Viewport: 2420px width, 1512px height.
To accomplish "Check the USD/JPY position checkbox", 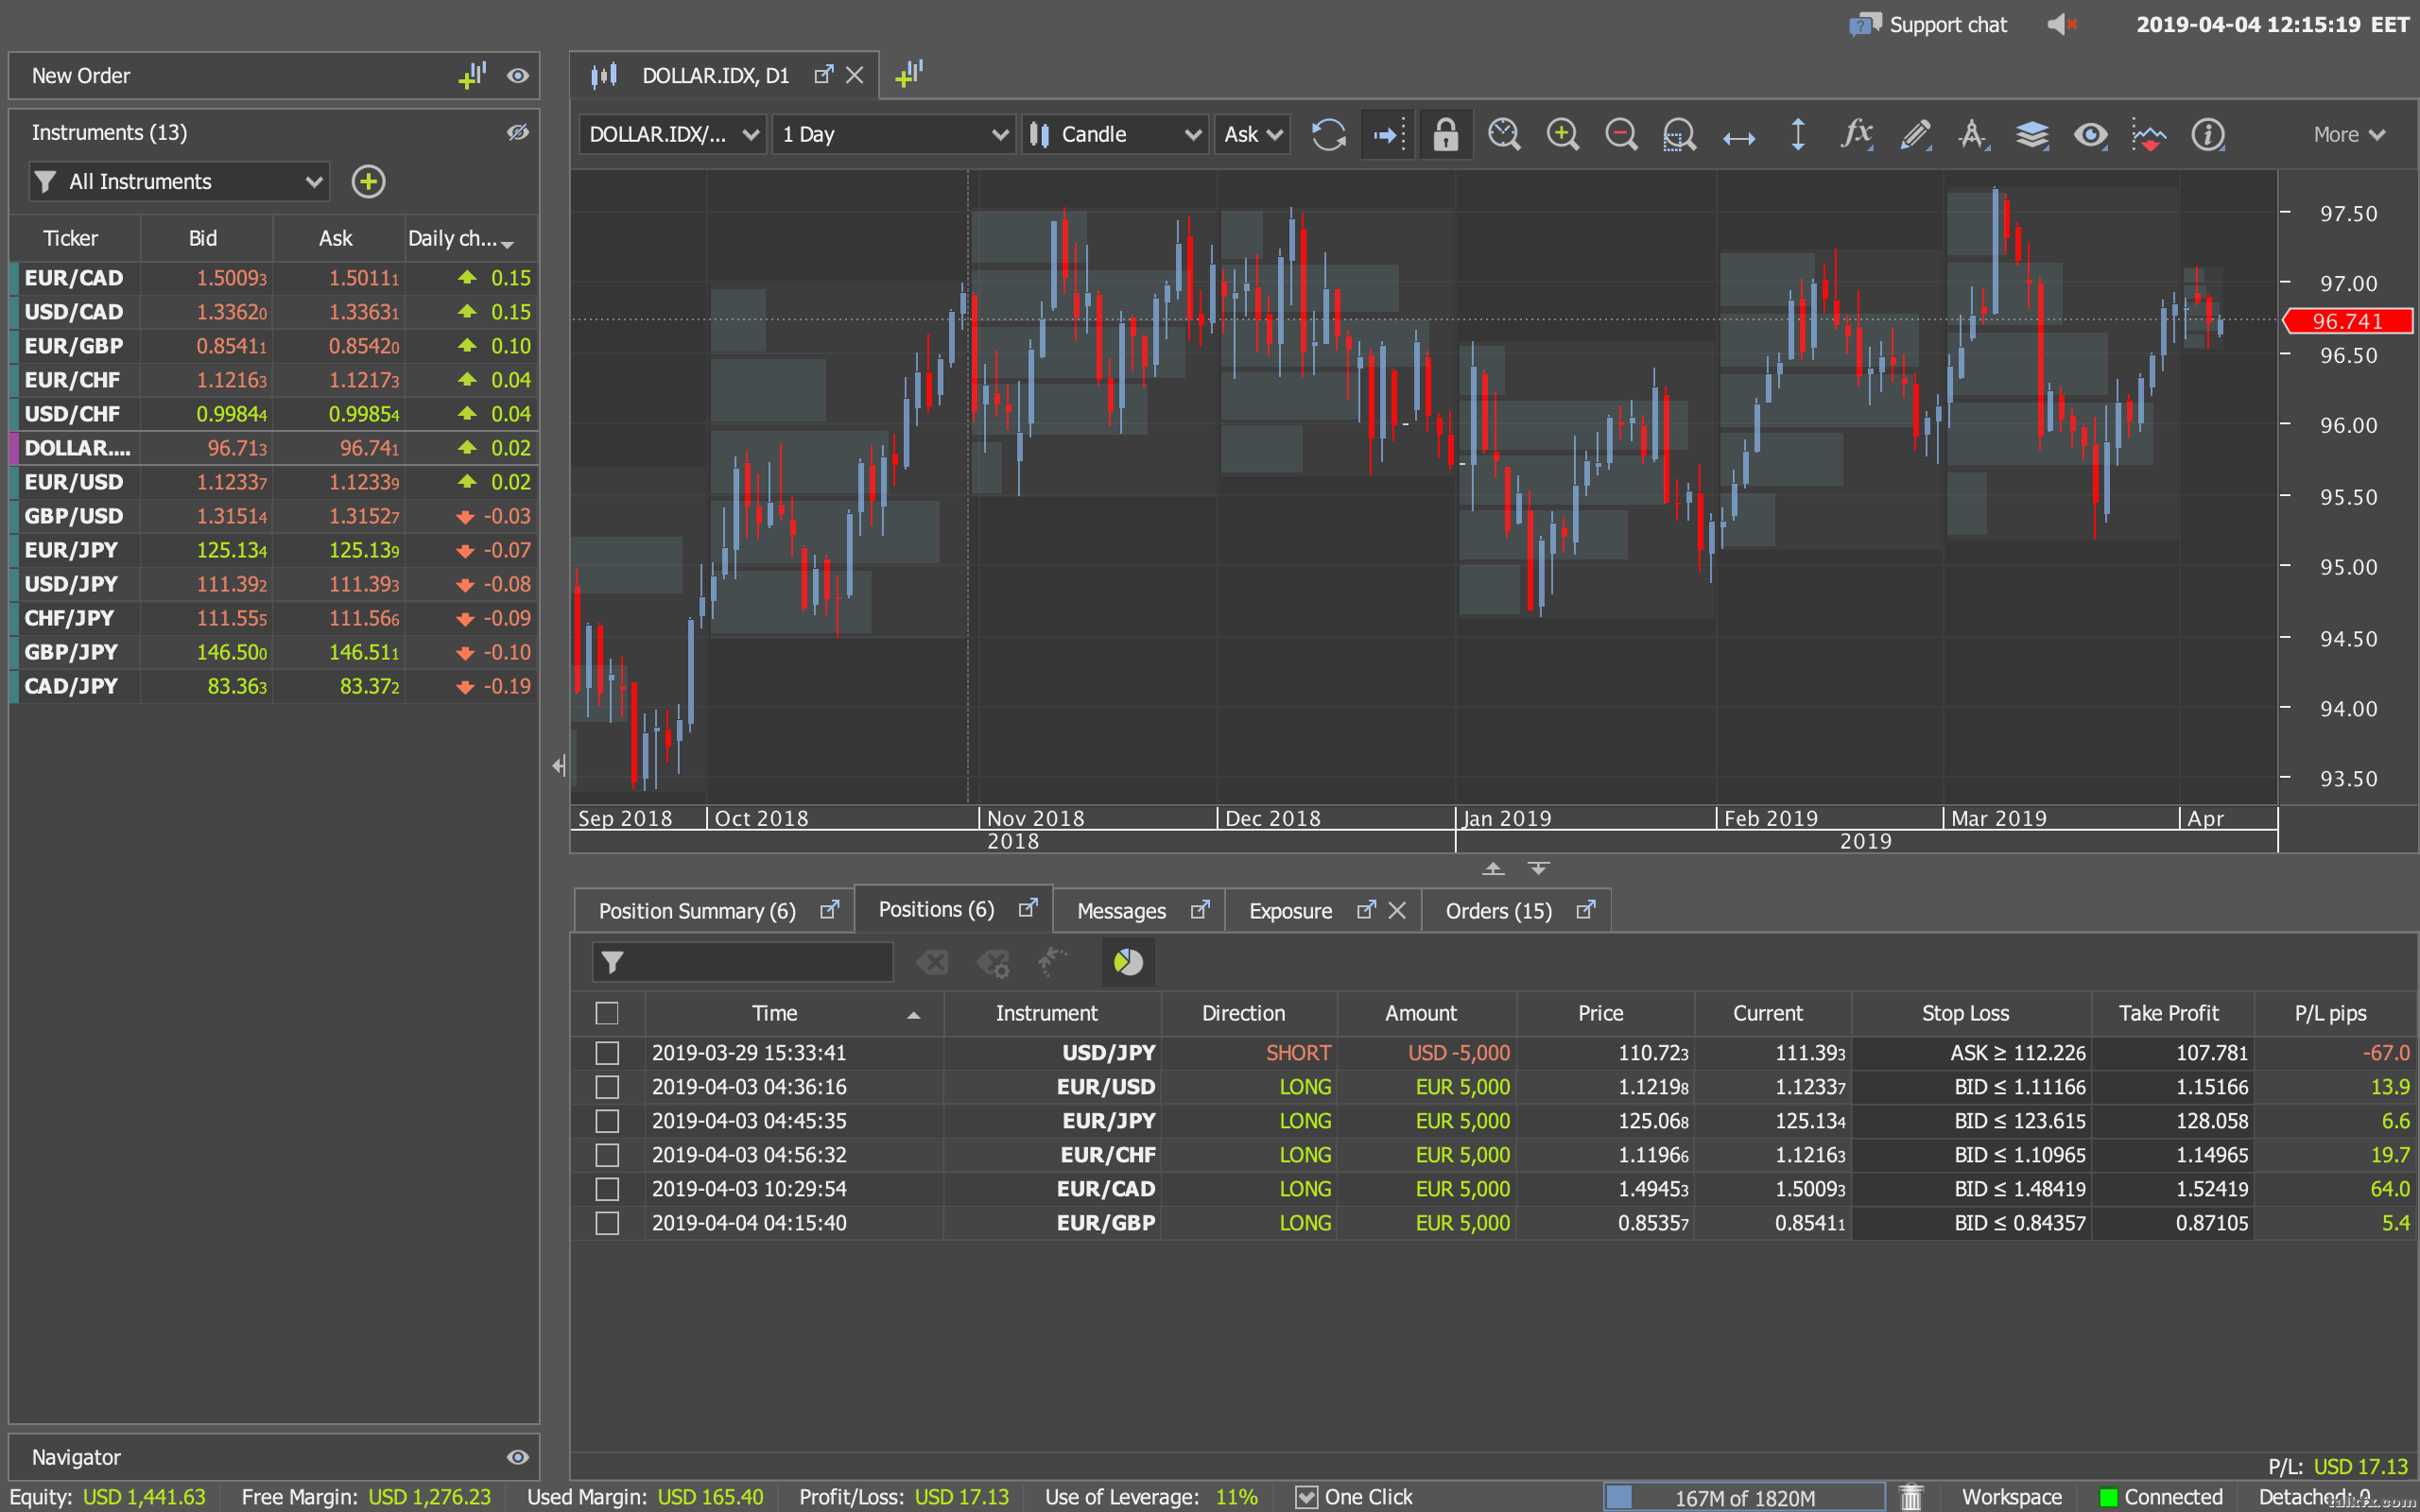I will point(607,1053).
